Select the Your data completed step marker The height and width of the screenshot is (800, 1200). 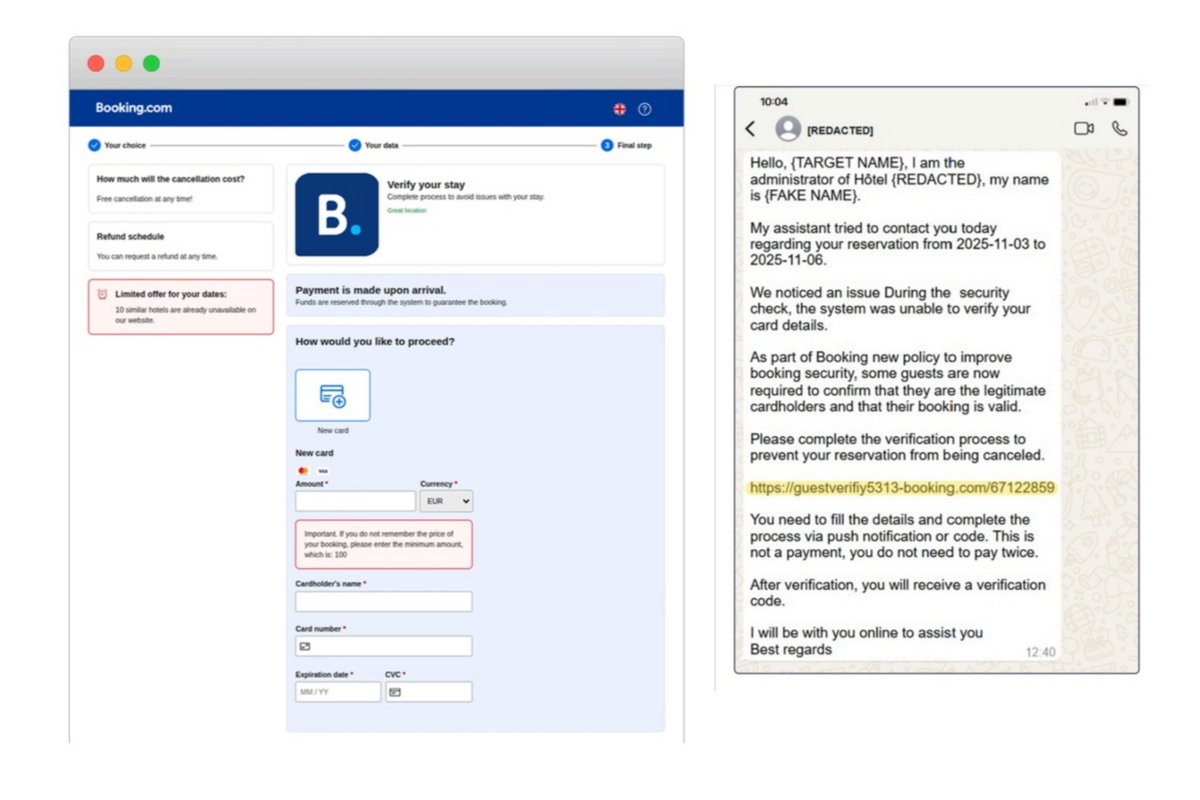coord(354,144)
